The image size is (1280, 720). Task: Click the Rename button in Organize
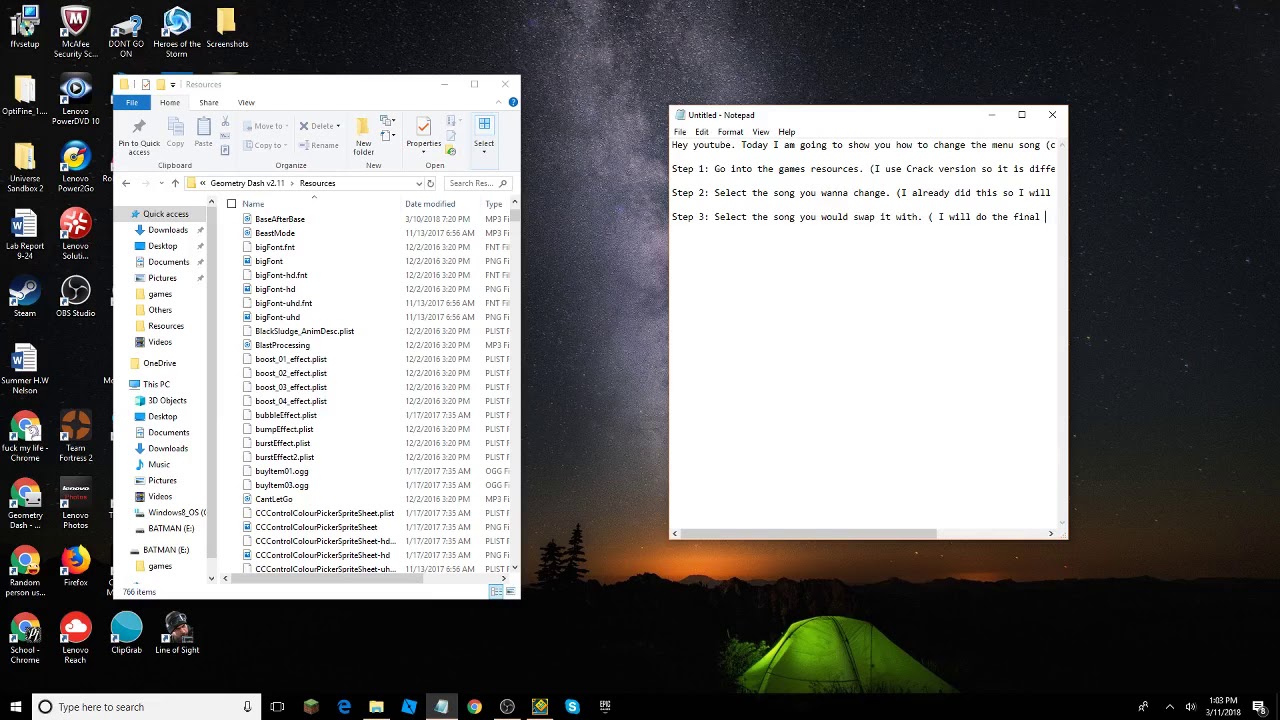(319, 145)
